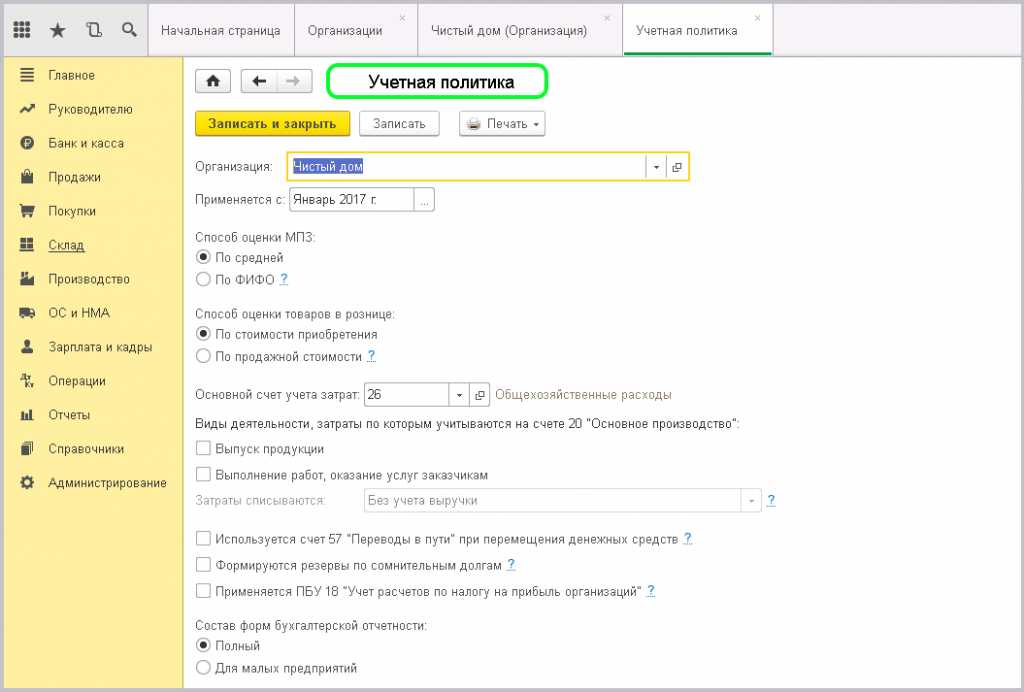Click the Продажи shopping bag icon
Screen dimensions: 1024x692
point(27,177)
